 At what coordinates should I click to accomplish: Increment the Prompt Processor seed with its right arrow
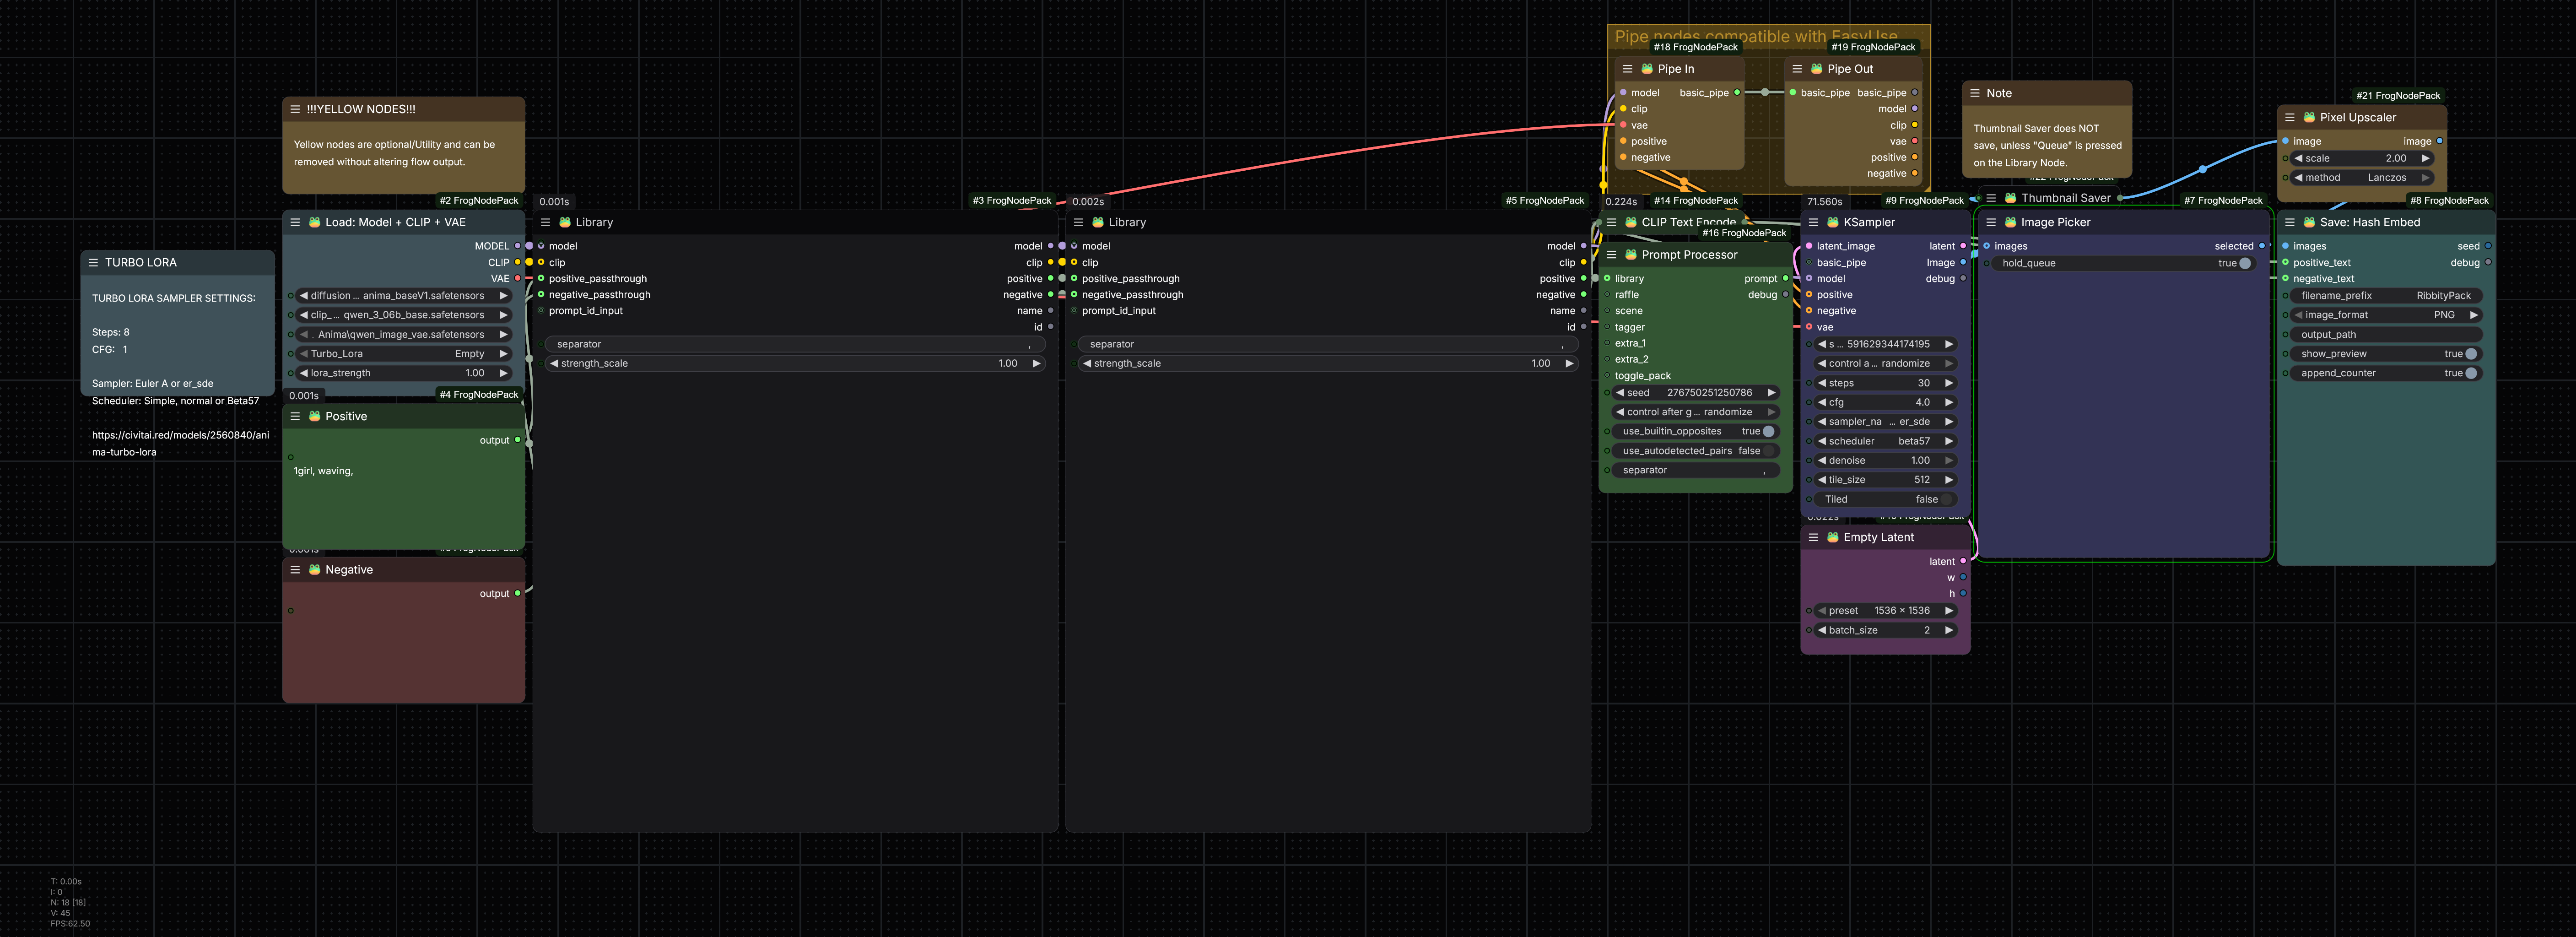click(1771, 393)
